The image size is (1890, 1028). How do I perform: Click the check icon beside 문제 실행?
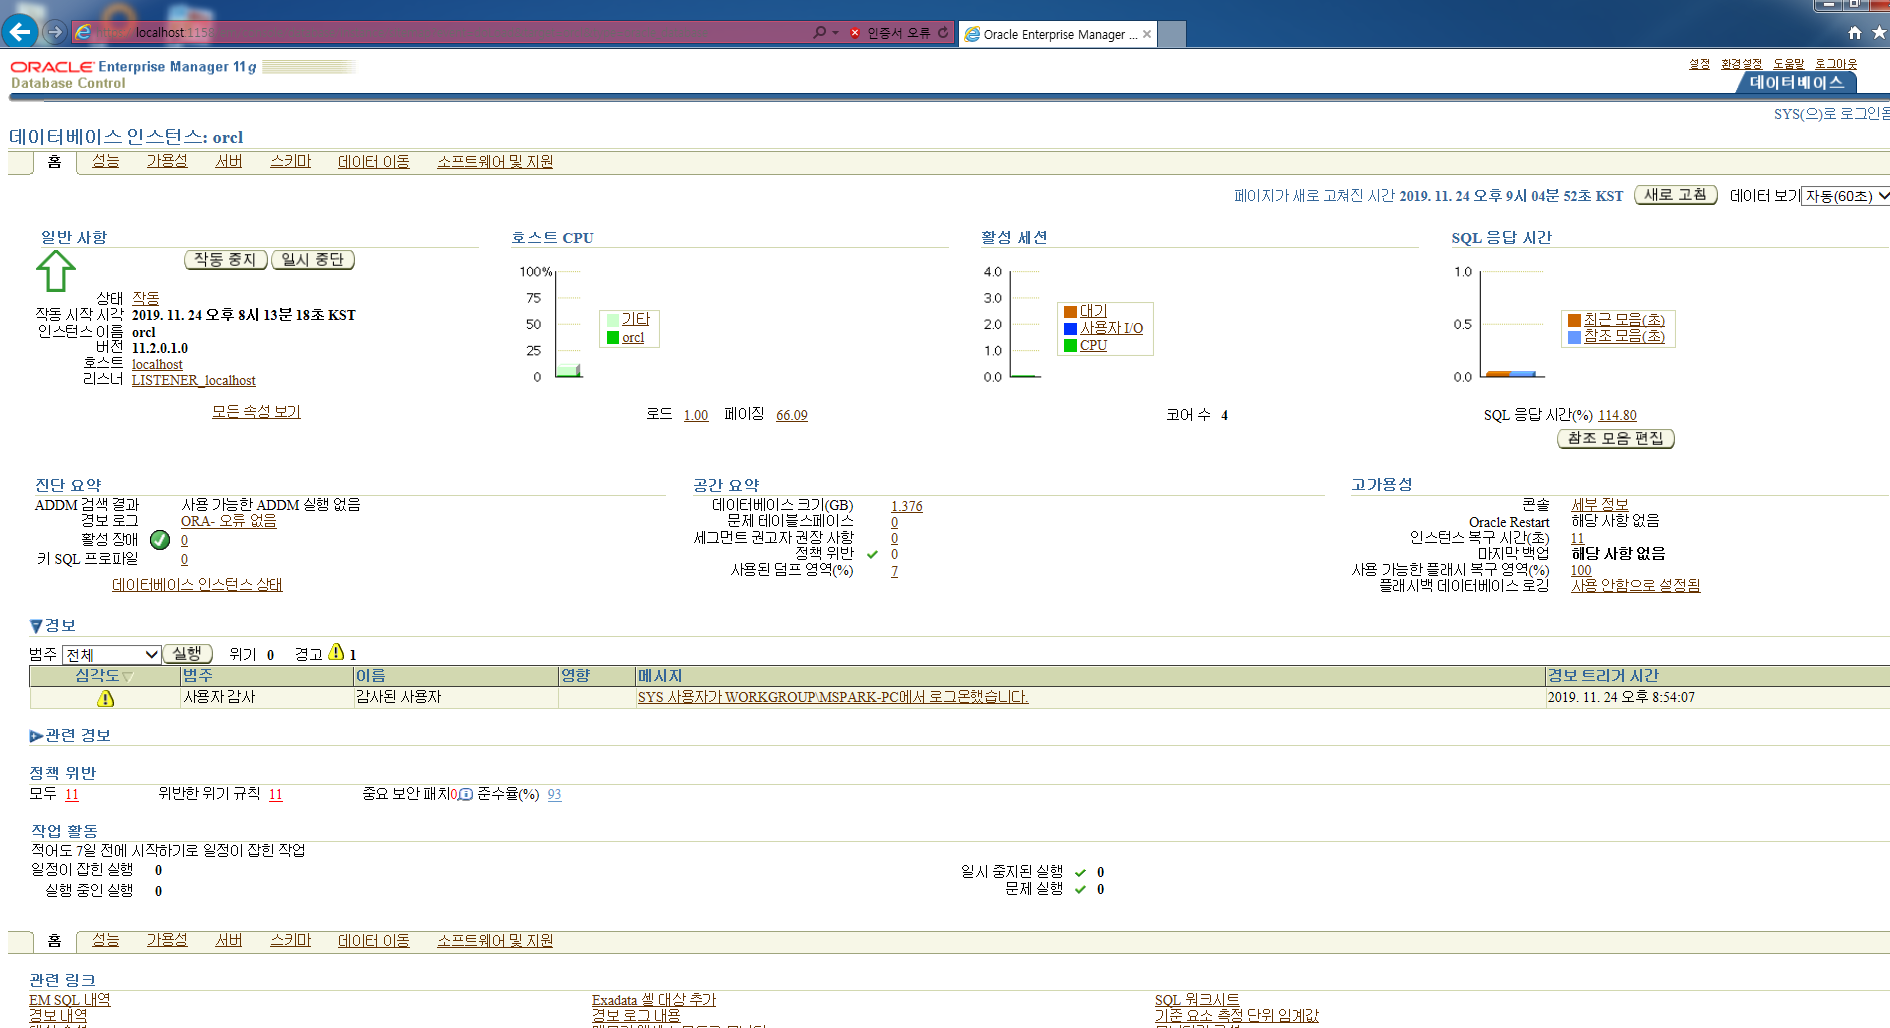(x=1080, y=890)
